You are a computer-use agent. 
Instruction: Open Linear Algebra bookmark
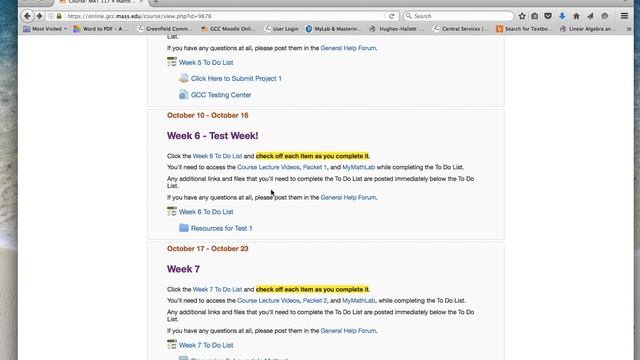coord(588,29)
